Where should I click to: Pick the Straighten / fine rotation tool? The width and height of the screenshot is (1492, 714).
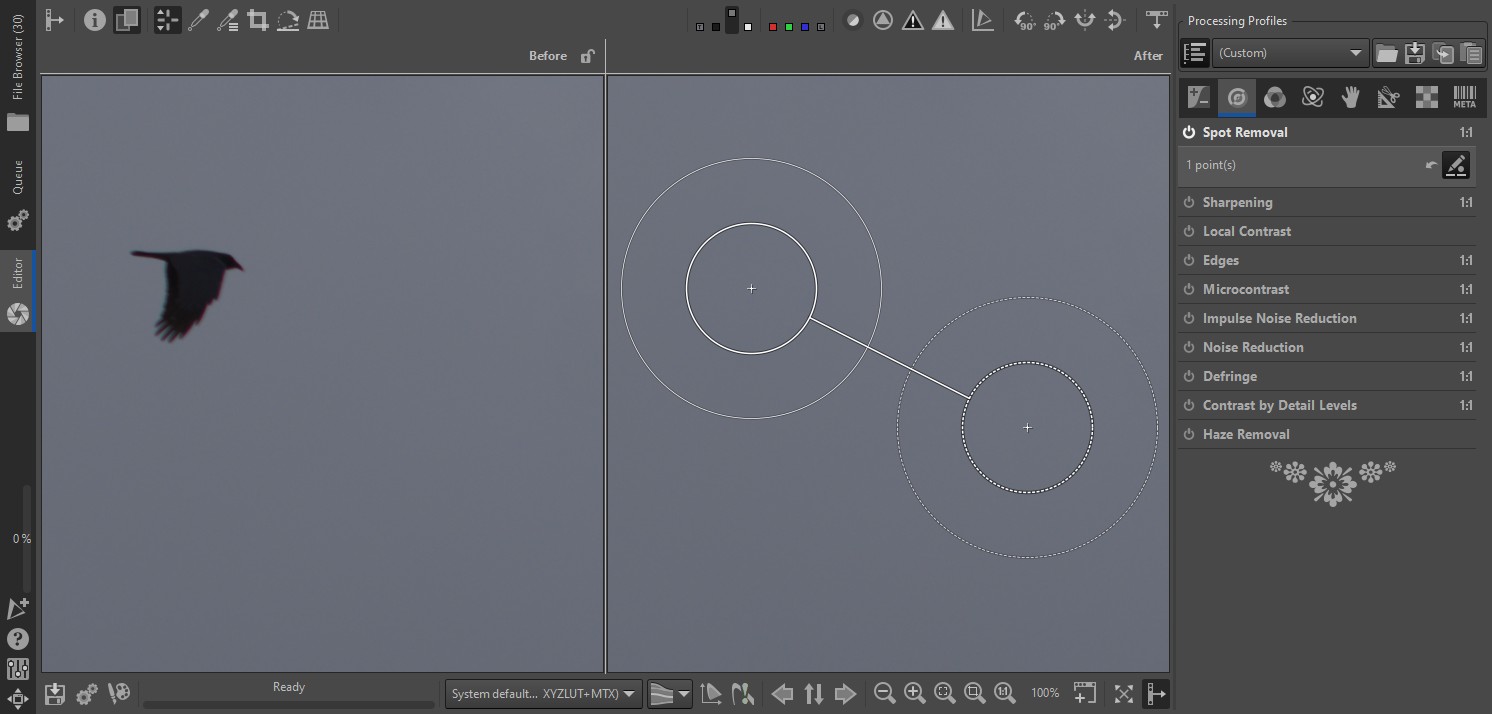(288, 20)
